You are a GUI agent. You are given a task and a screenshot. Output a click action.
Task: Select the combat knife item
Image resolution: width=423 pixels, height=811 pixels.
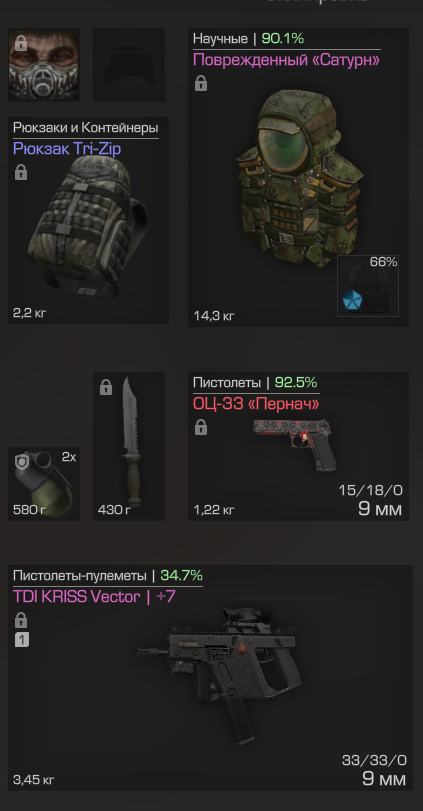[130, 444]
